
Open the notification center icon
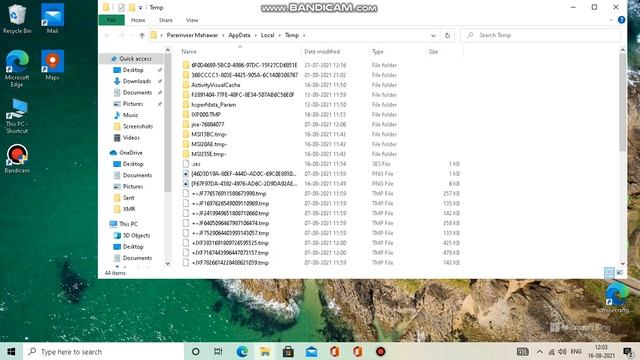pos(628,351)
